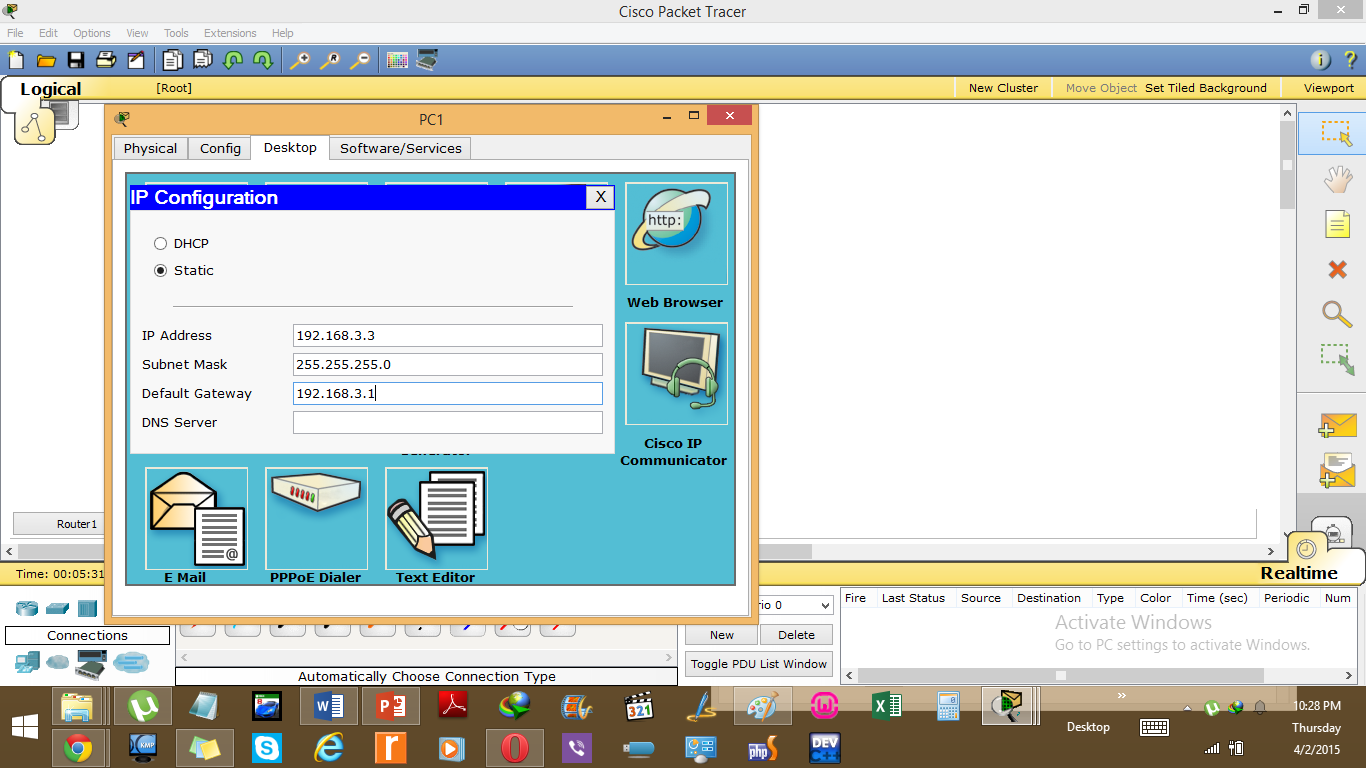Choose the Inspect magnifier tool
1366x768 pixels.
(x=1337, y=314)
